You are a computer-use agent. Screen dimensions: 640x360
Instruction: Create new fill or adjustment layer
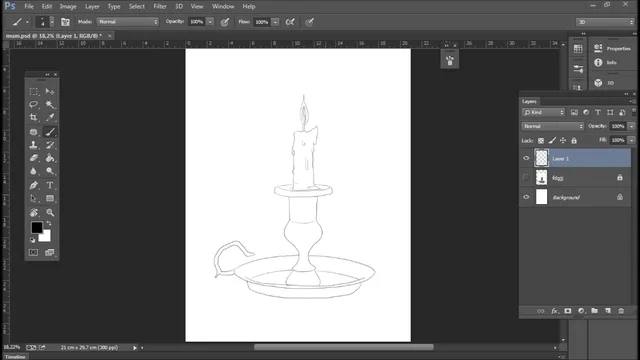pos(581,311)
